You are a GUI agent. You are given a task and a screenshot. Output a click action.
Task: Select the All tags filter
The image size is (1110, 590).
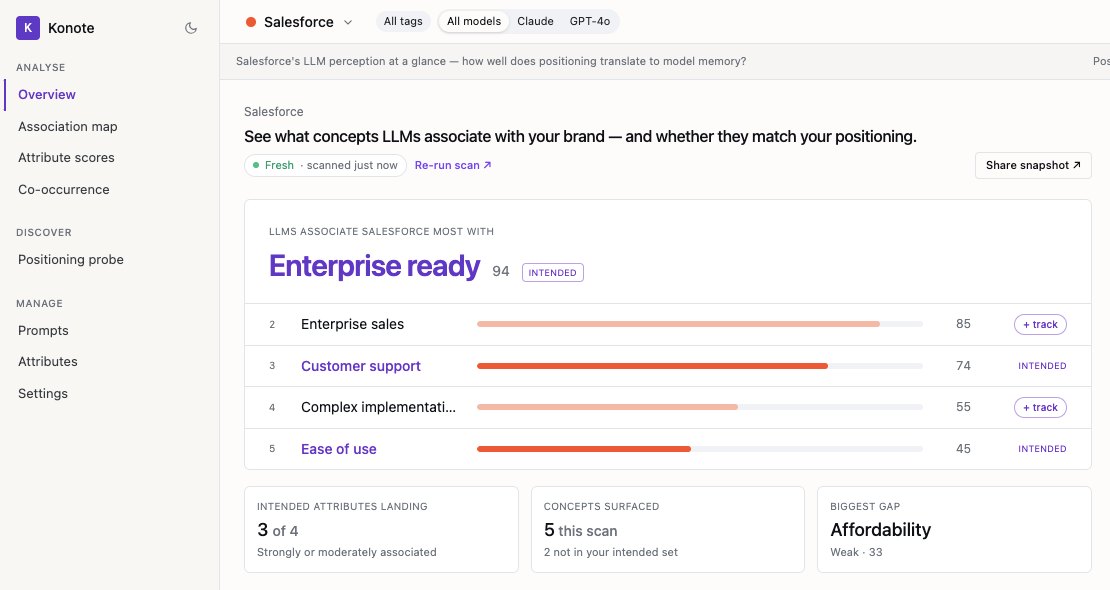(403, 21)
